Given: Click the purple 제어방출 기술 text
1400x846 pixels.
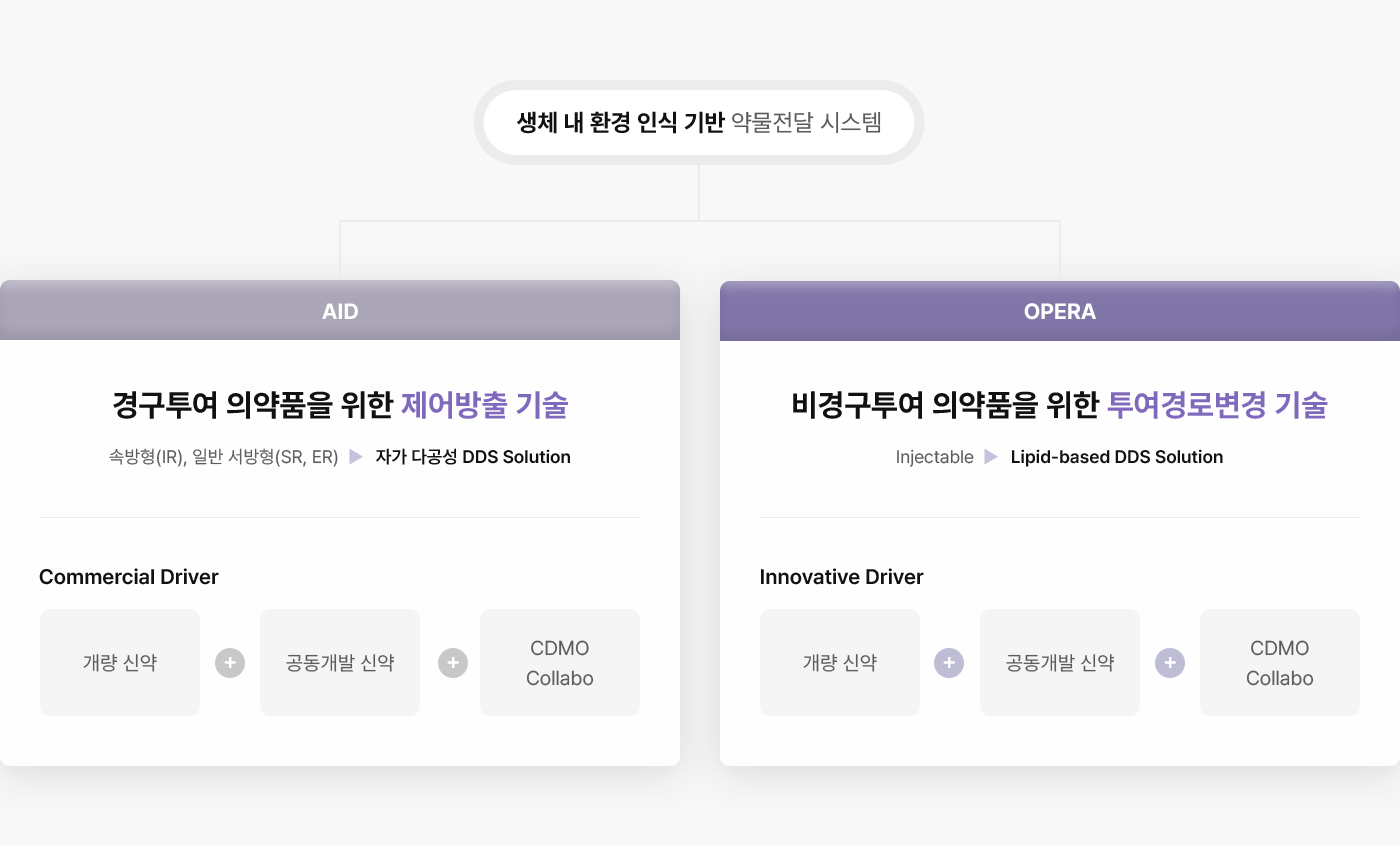Looking at the screenshot, I should [x=484, y=405].
